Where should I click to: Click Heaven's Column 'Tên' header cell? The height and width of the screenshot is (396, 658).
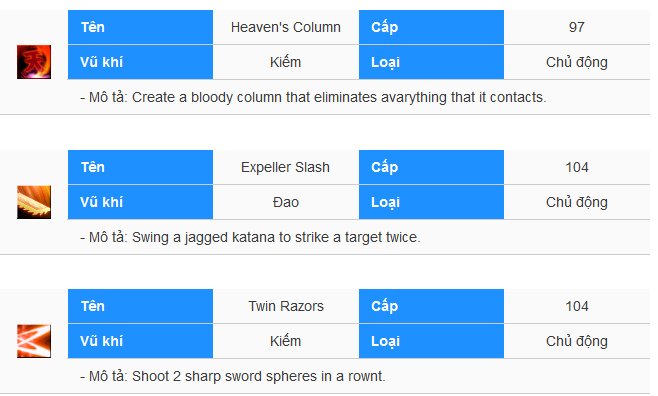(140, 27)
